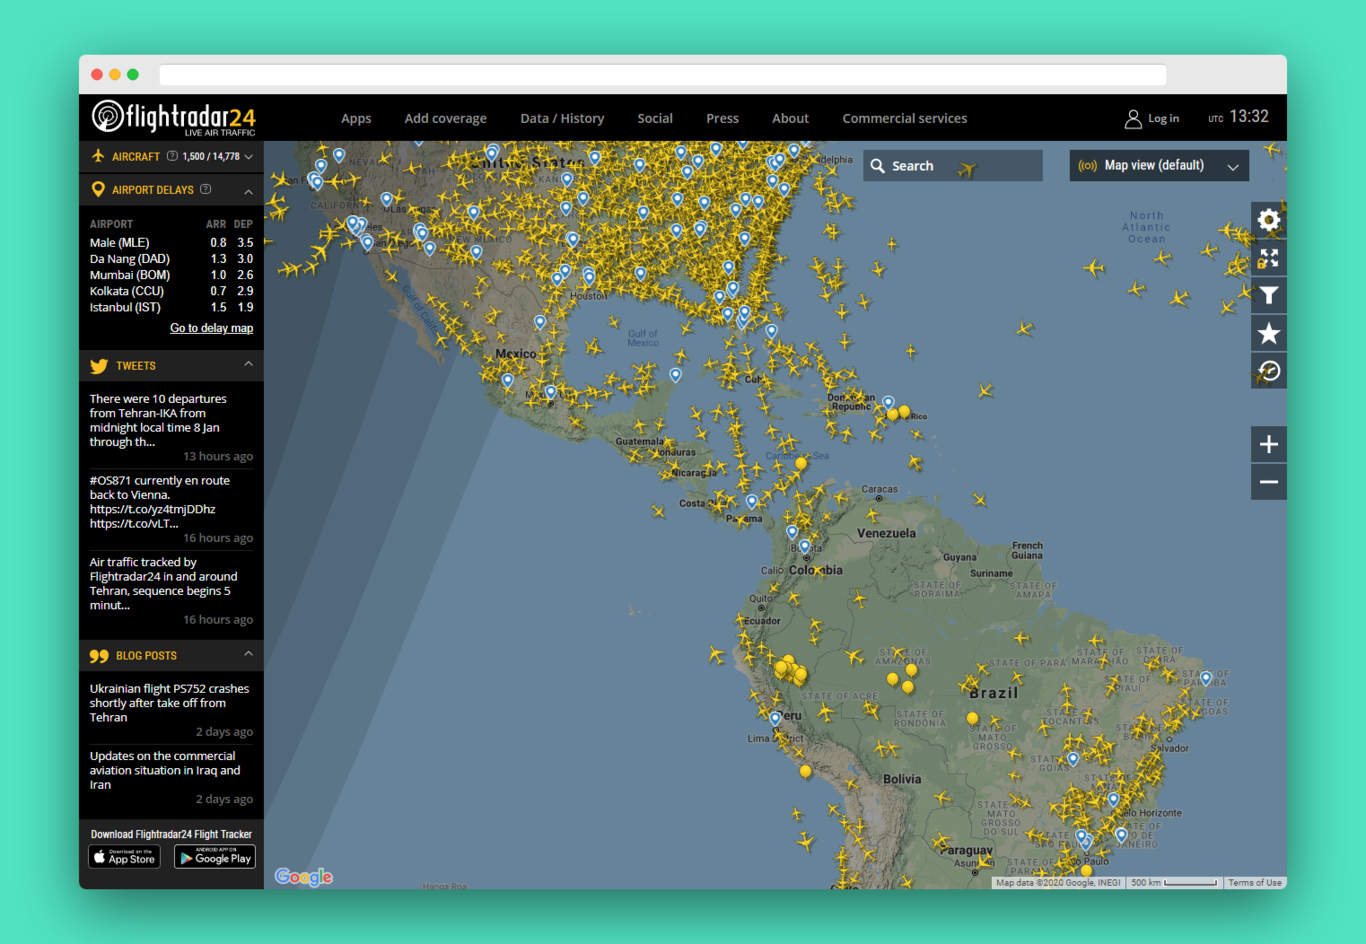Enter fullscreen with the expand arrows icon
The image size is (1366, 944).
click(1268, 257)
